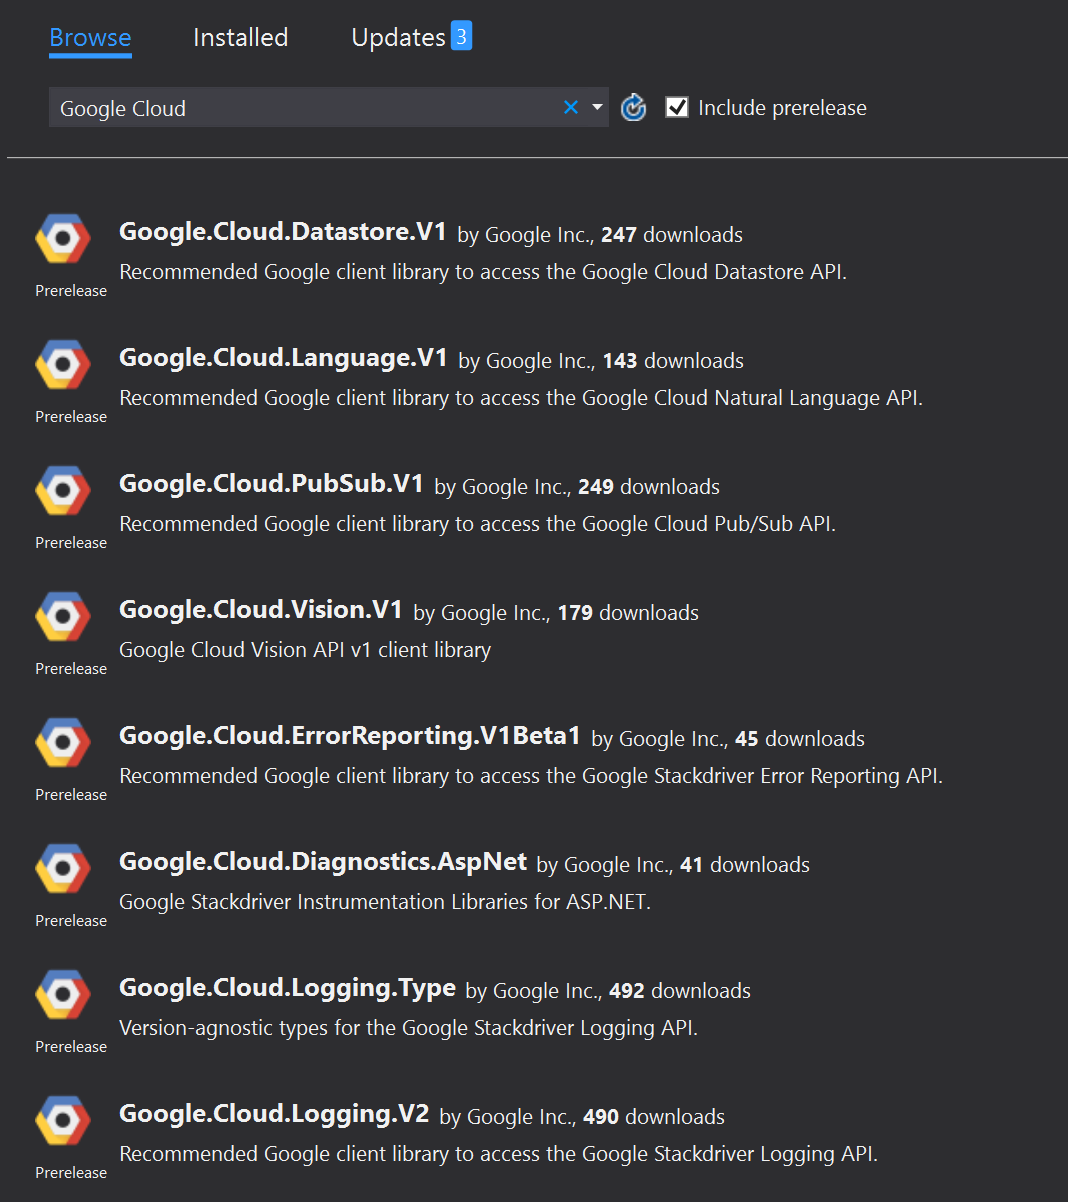
Task: Click inside the search input field
Action: click(300, 107)
